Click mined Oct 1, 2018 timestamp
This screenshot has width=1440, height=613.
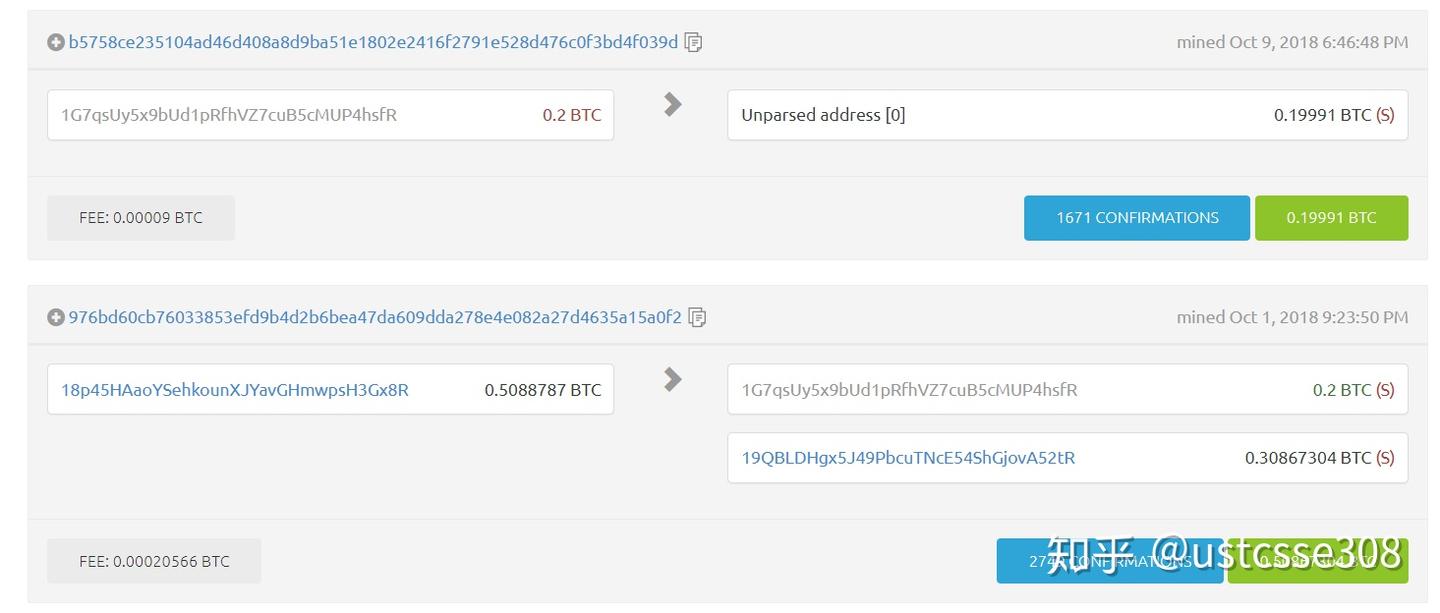click(x=1292, y=317)
